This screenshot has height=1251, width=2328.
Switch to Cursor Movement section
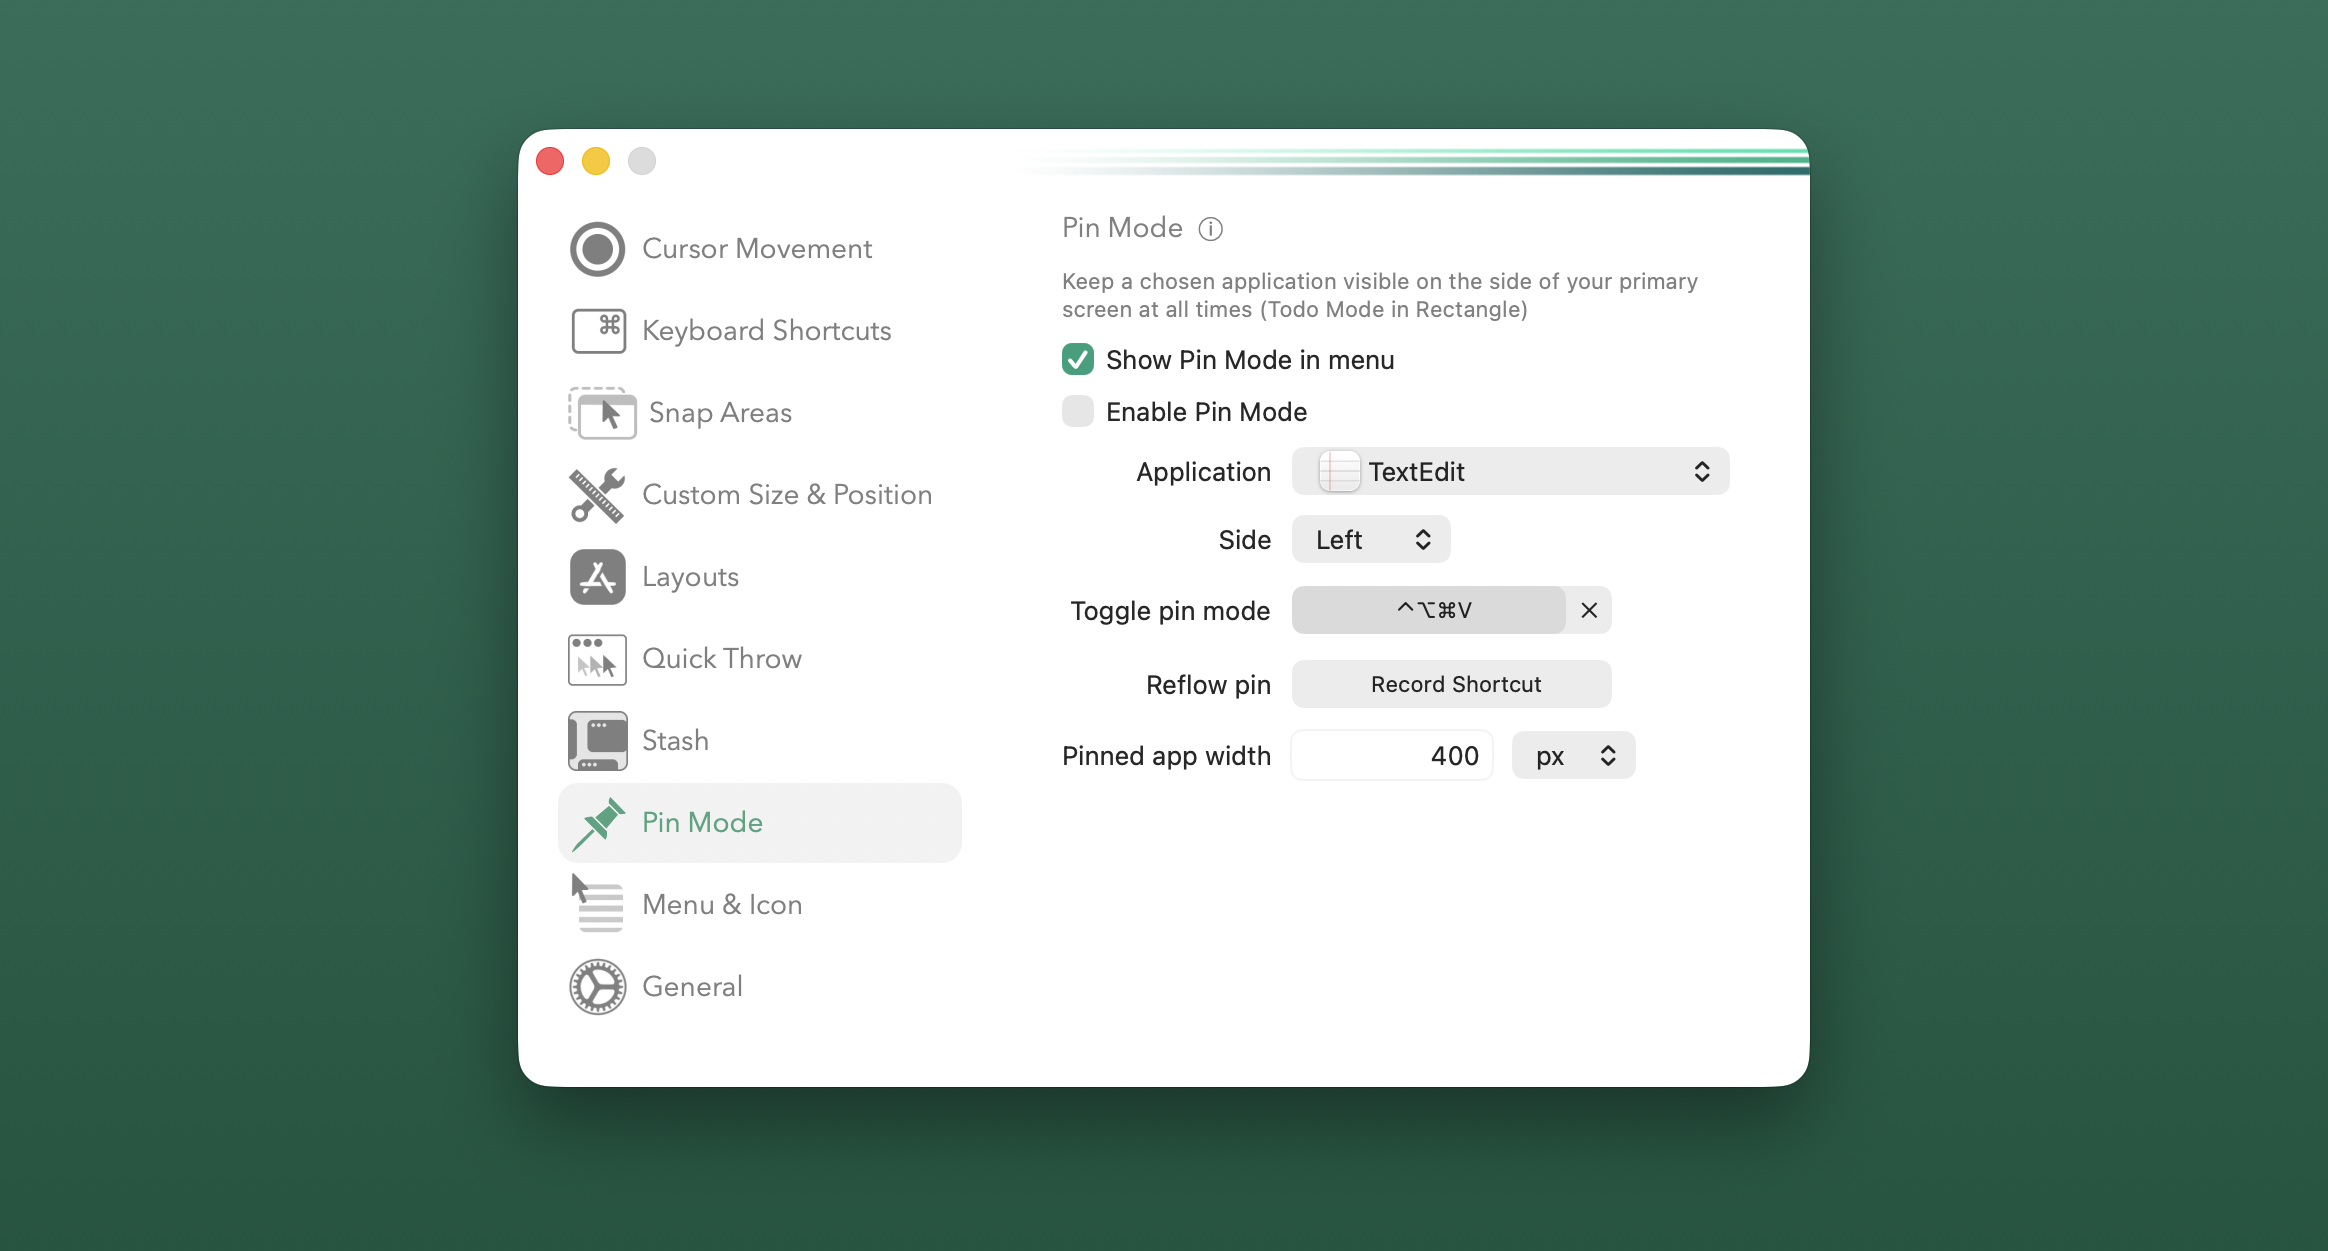tap(757, 249)
